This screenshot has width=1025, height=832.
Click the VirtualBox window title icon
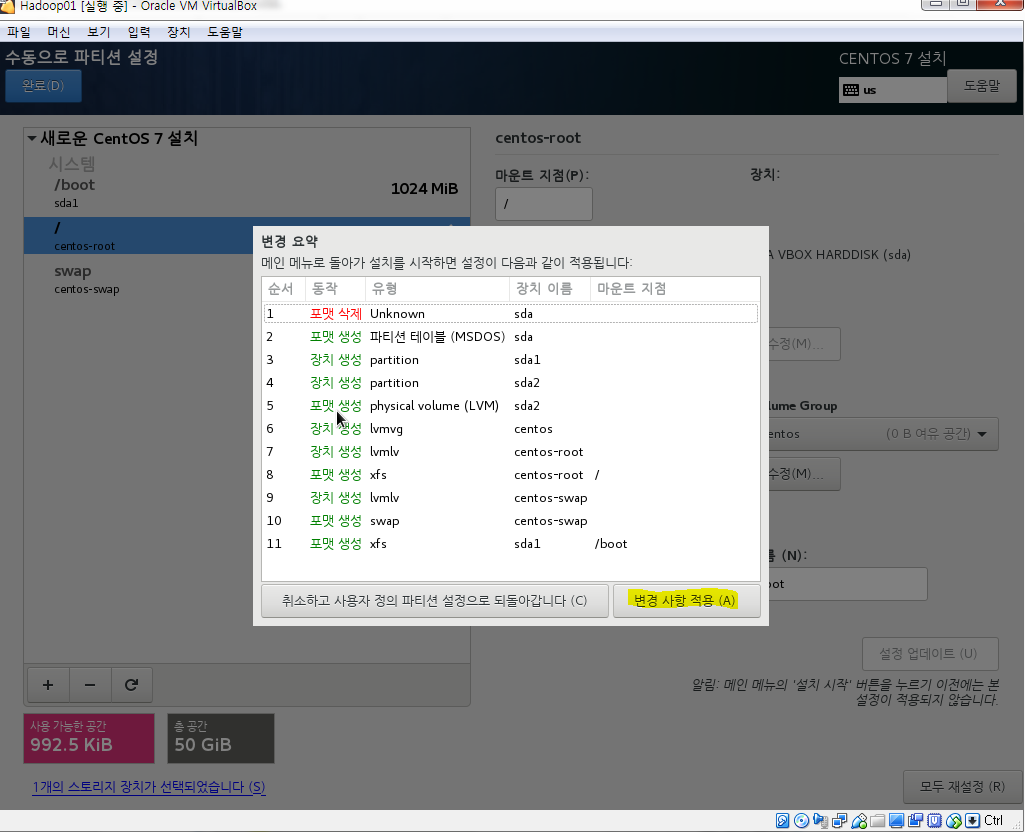tap(7, 7)
